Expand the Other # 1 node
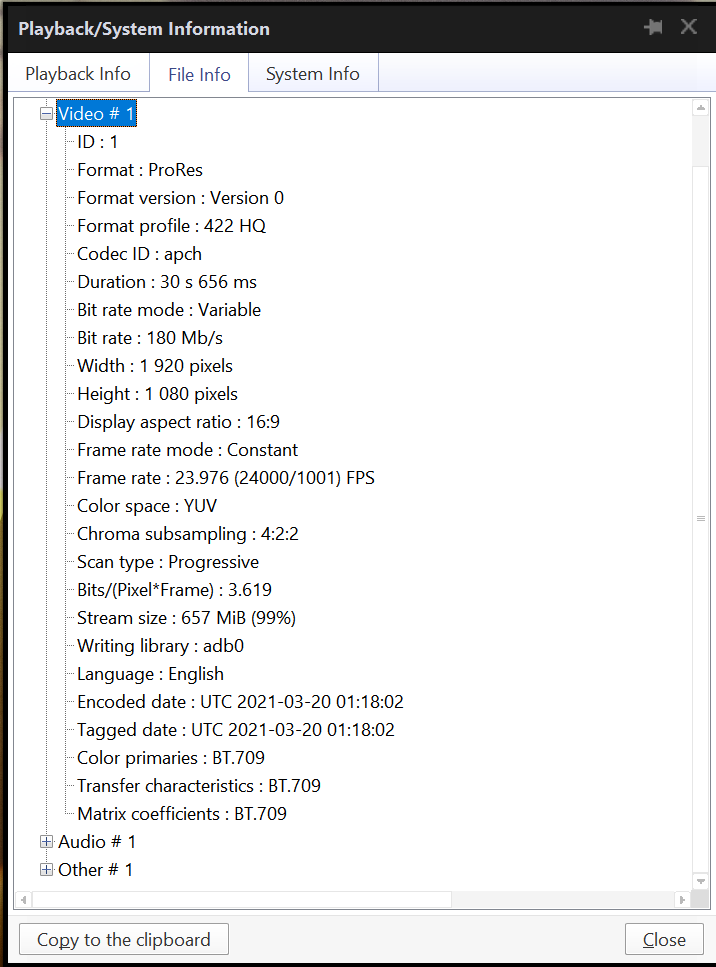Screen dimensions: 716x967 pos(46,870)
